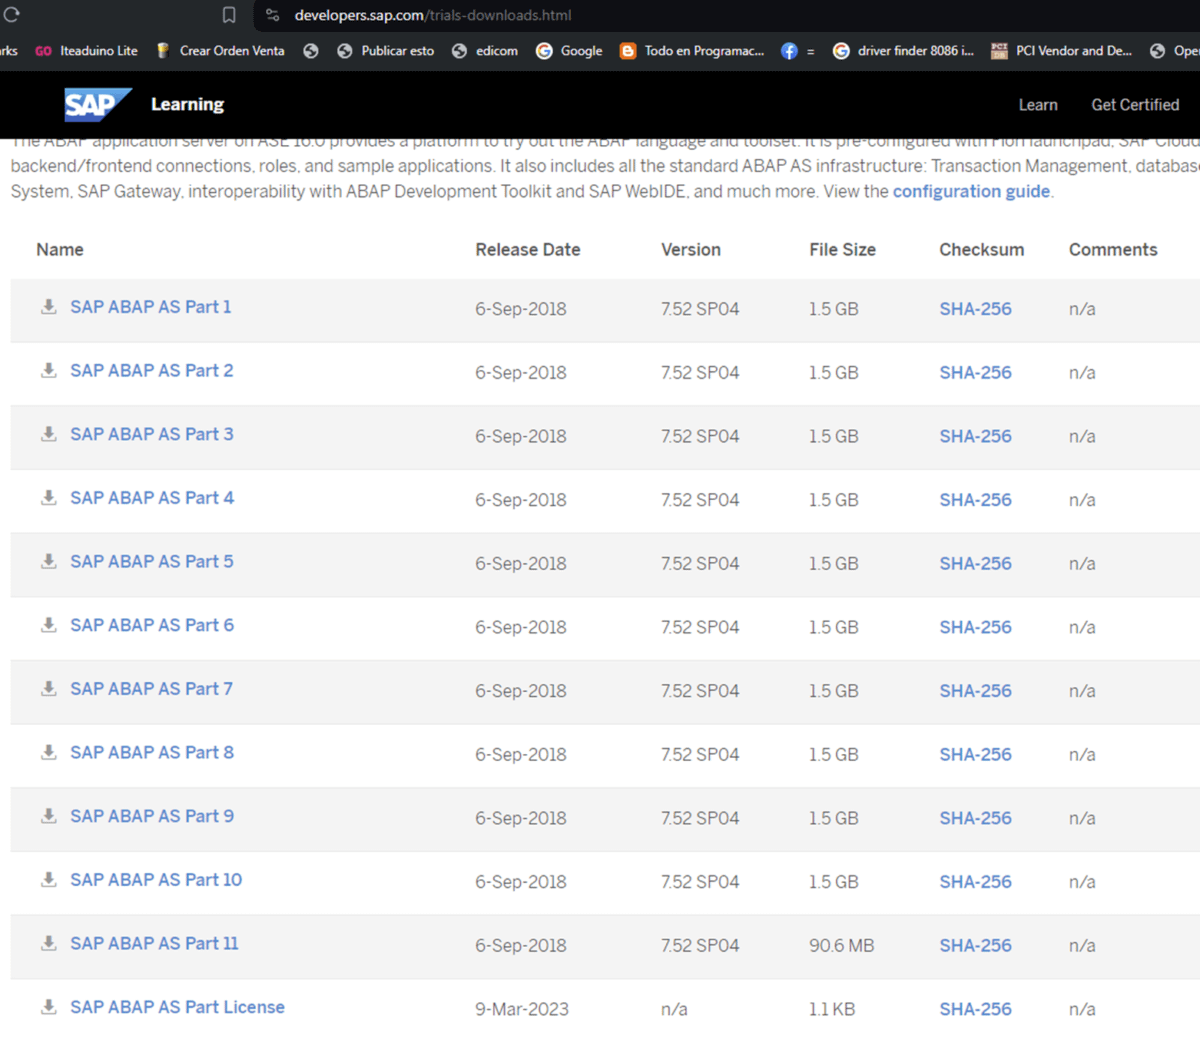Open Get Certified menu item
Image resolution: width=1200 pixels, height=1062 pixels.
[1134, 105]
